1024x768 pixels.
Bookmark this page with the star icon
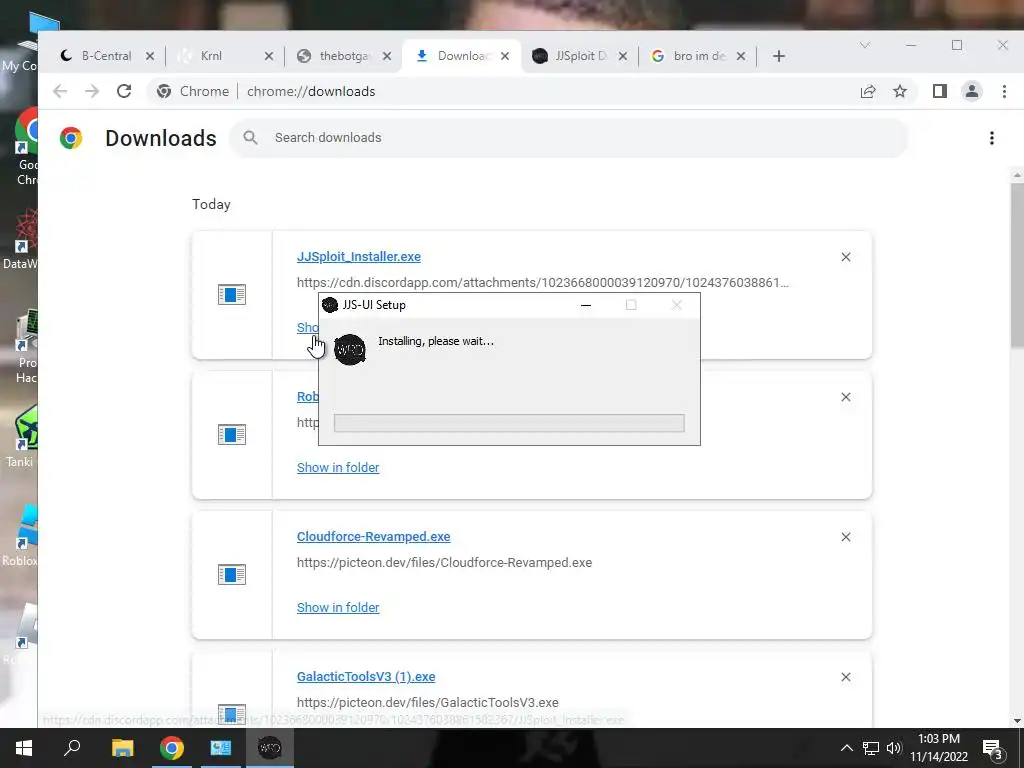(x=900, y=91)
